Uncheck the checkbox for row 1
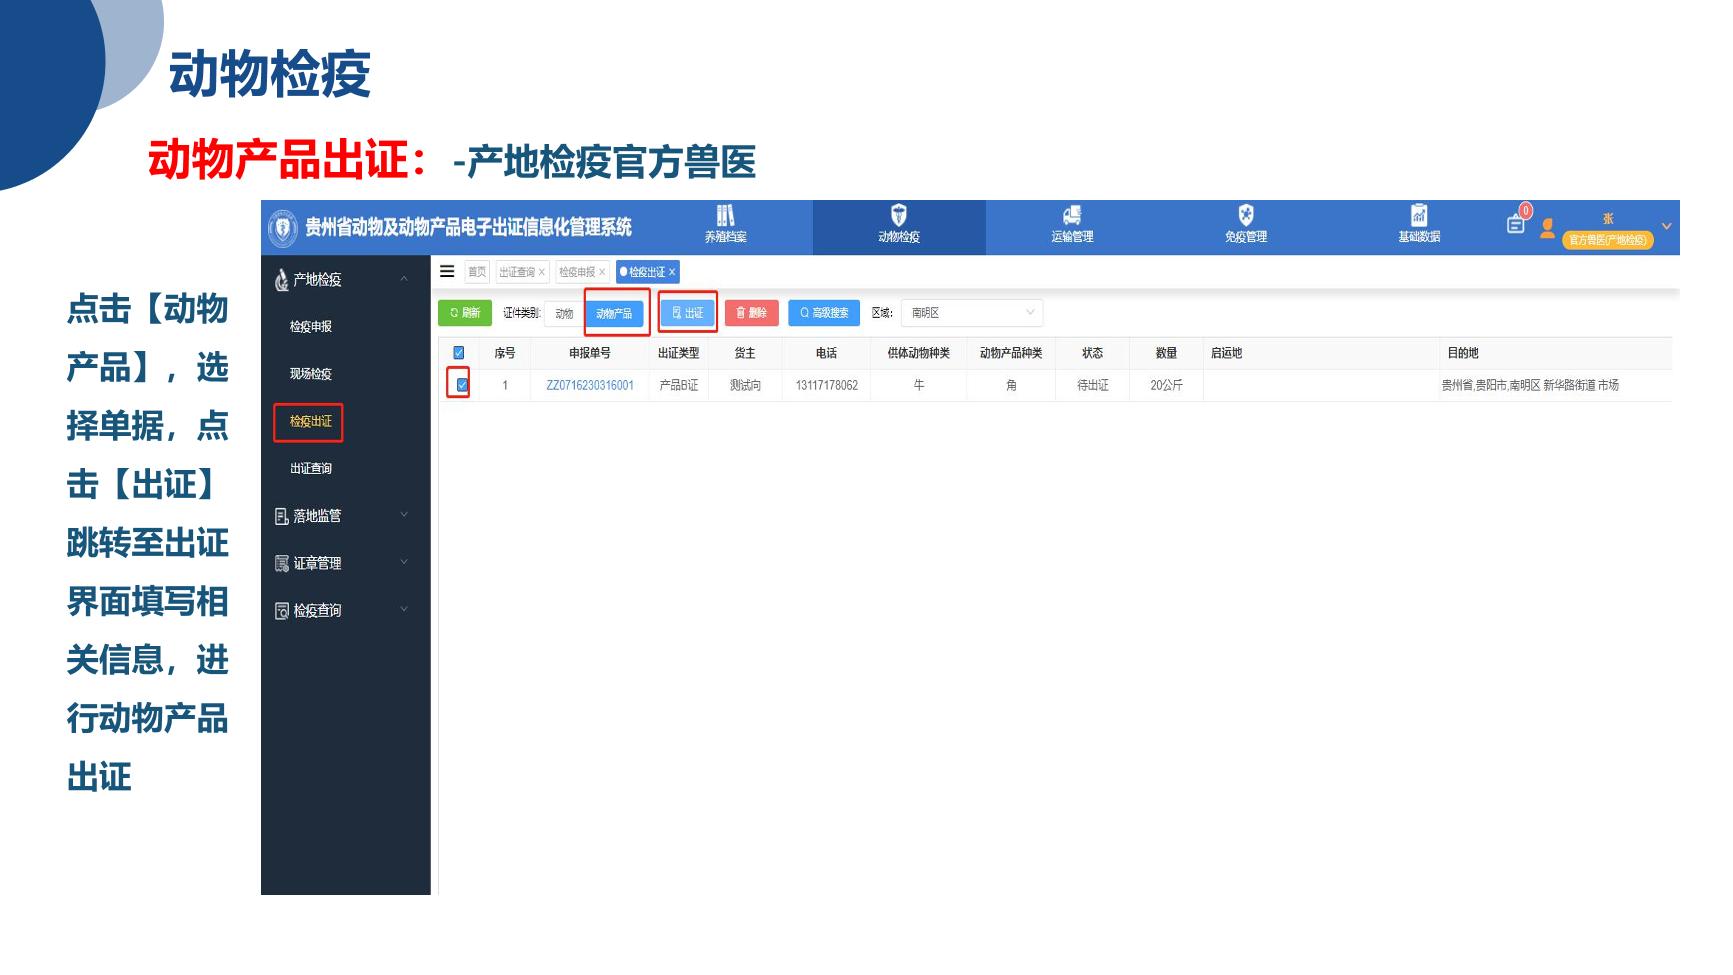The width and height of the screenshot is (1733, 975). point(461,385)
